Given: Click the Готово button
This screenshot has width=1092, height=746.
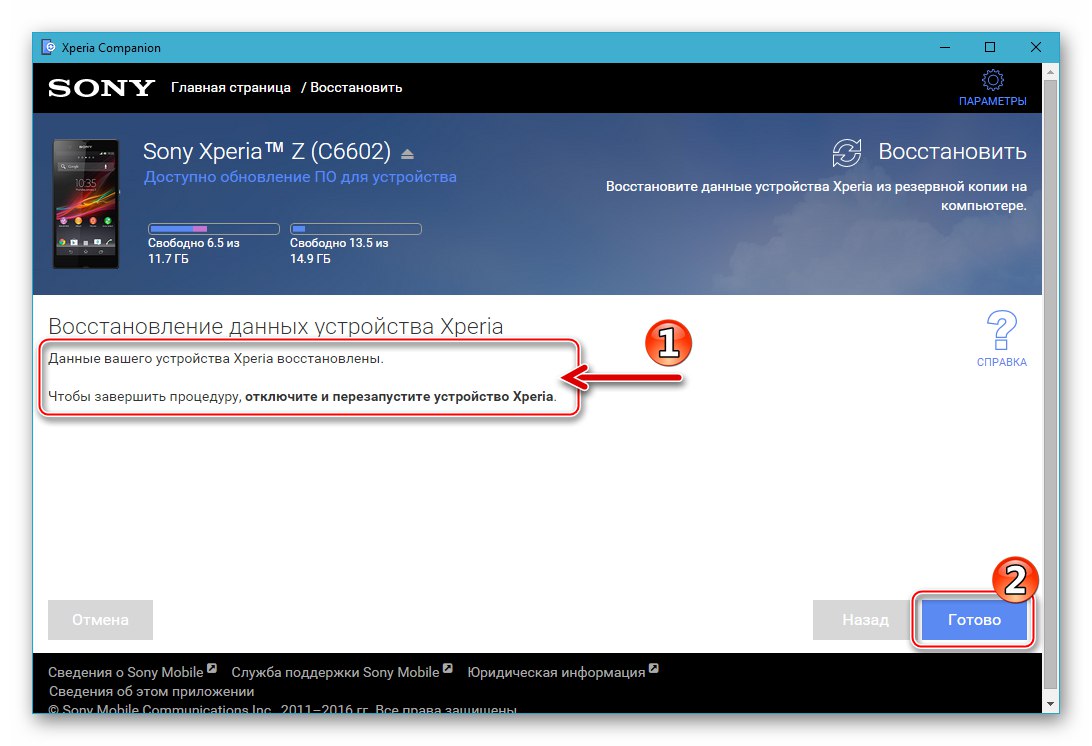Looking at the screenshot, I should tap(974, 620).
